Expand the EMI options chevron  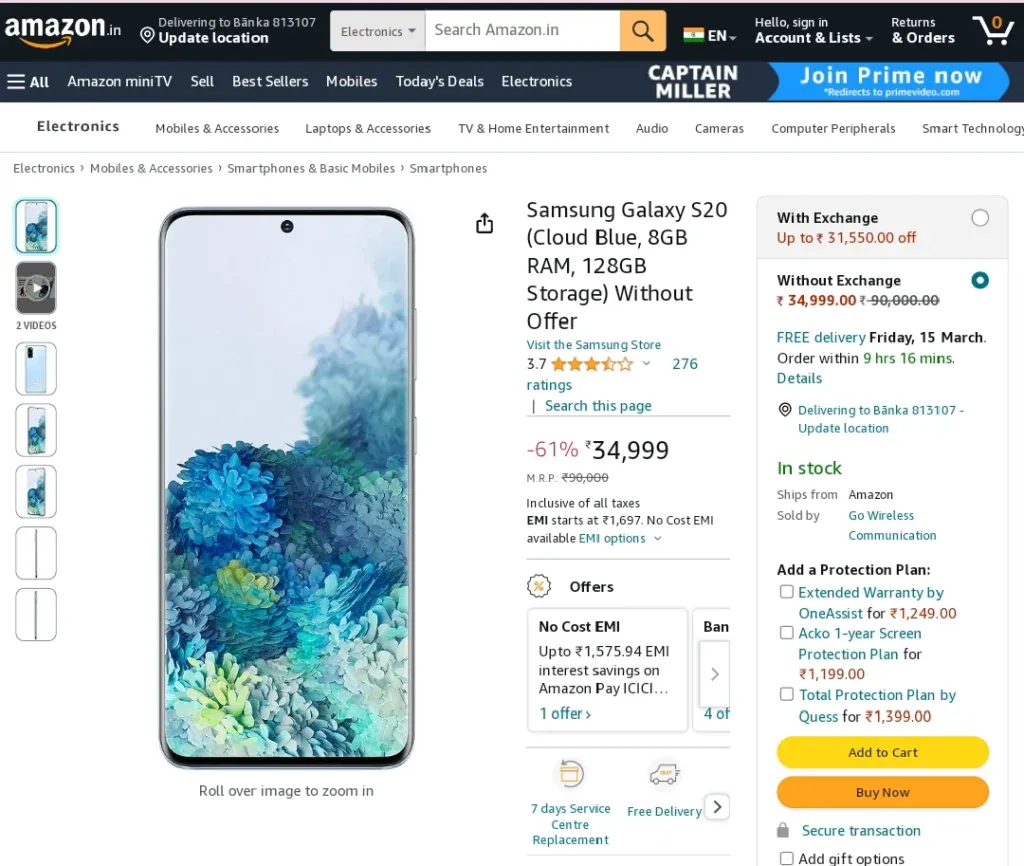[x=658, y=539]
